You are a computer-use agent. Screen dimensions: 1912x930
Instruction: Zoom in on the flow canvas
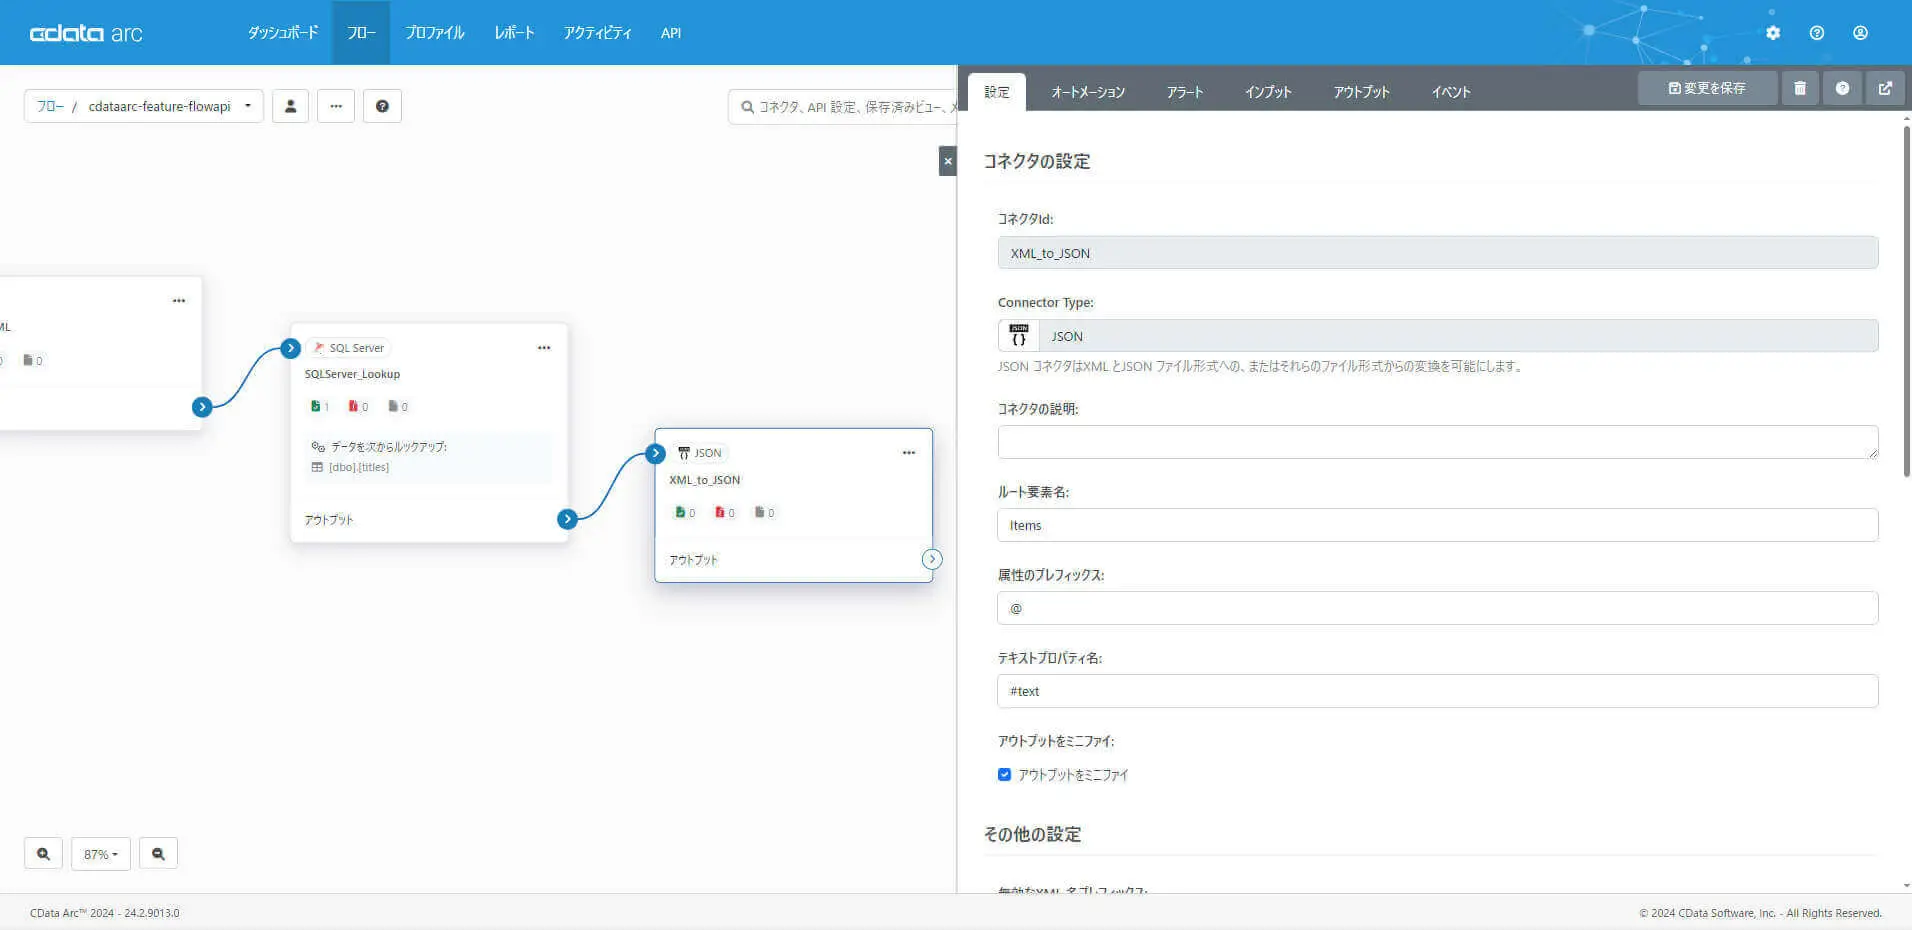click(43, 854)
